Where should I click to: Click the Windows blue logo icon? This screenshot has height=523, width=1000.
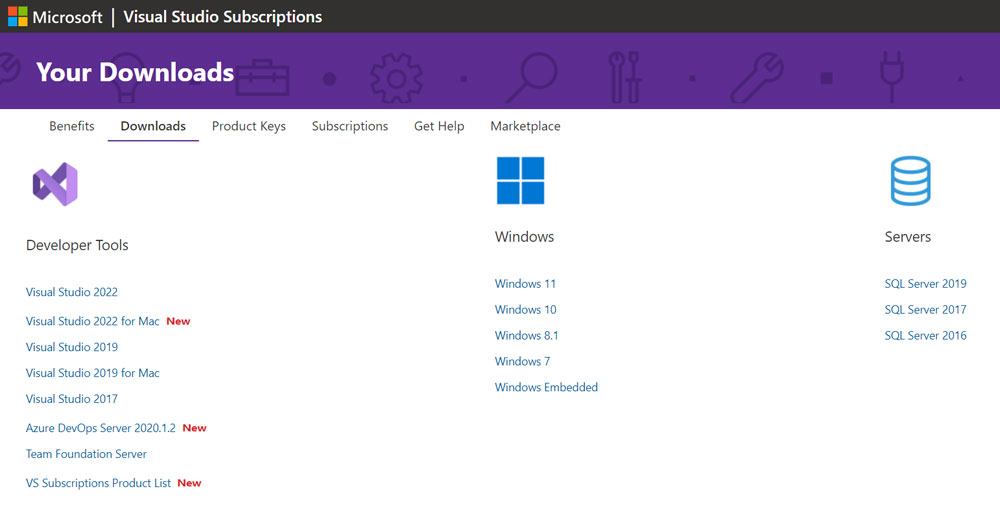[x=520, y=180]
